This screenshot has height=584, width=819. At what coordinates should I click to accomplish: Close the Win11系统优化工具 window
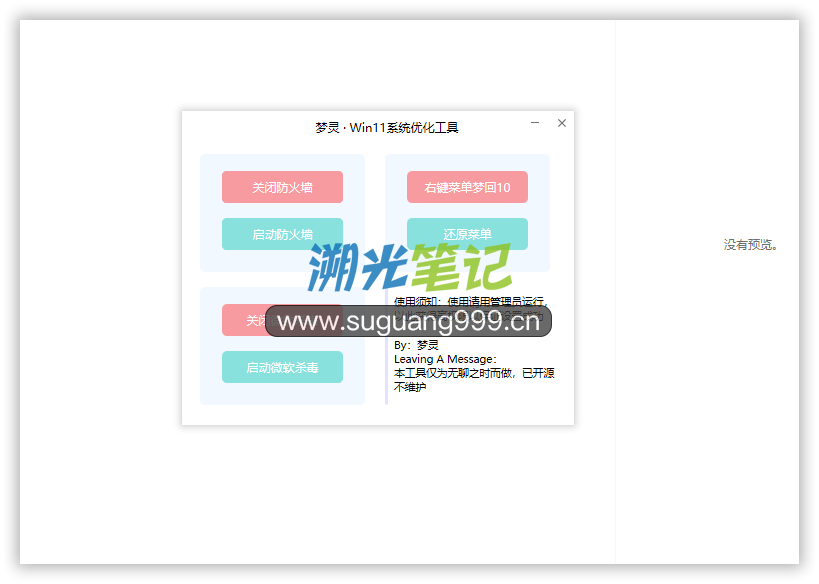click(x=561, y=123)
